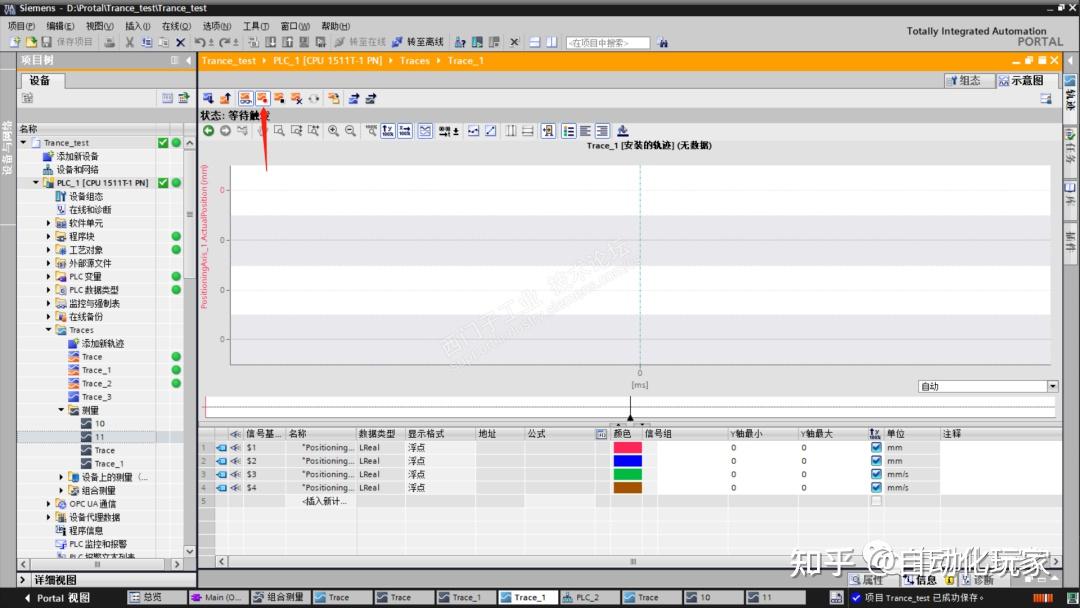Select the 添加新轨迹 tree item

point(103,344)
